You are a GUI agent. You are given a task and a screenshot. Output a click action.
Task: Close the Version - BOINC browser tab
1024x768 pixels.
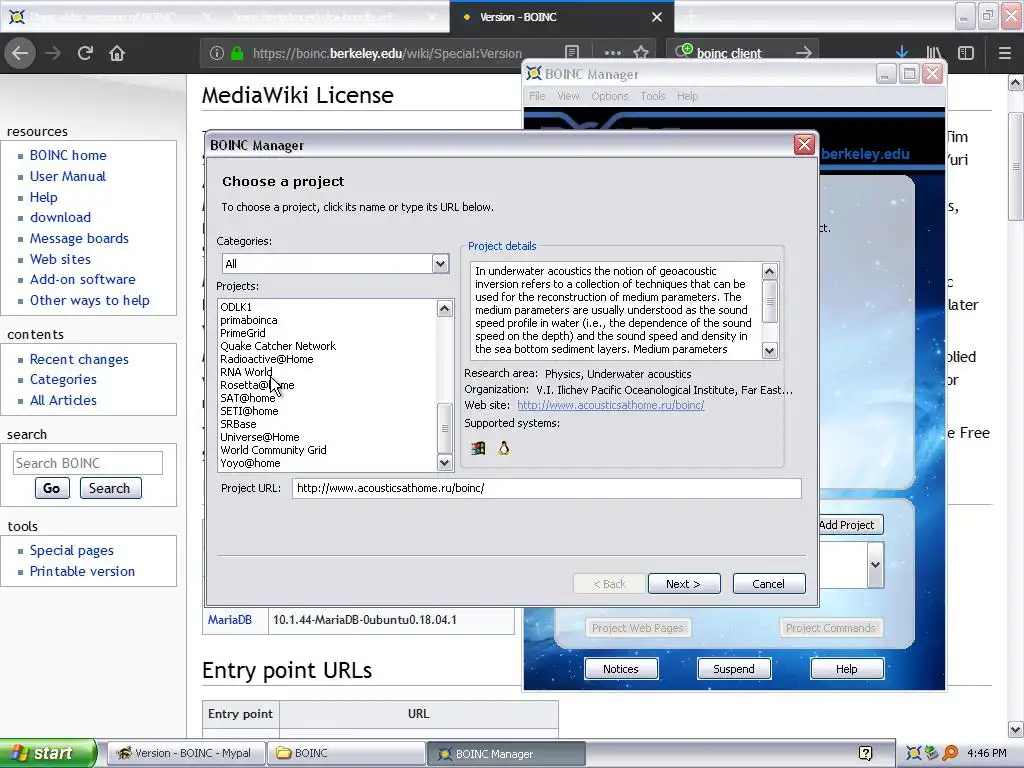click(x=657, y=17)
